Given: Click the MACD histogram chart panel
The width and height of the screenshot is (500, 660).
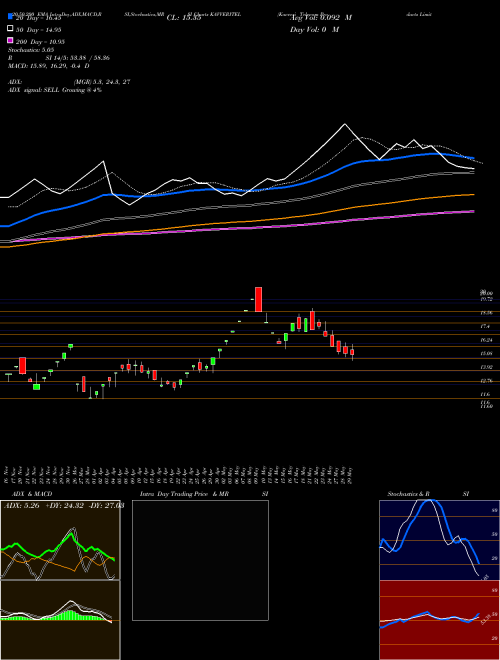Looking at the screenshot, I should click(60, 620).
